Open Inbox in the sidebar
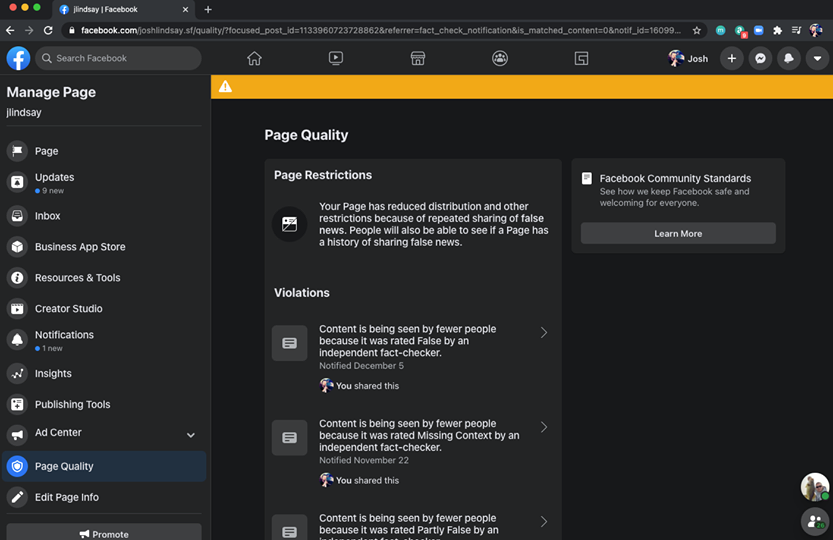833x540 pixels. 104,216
